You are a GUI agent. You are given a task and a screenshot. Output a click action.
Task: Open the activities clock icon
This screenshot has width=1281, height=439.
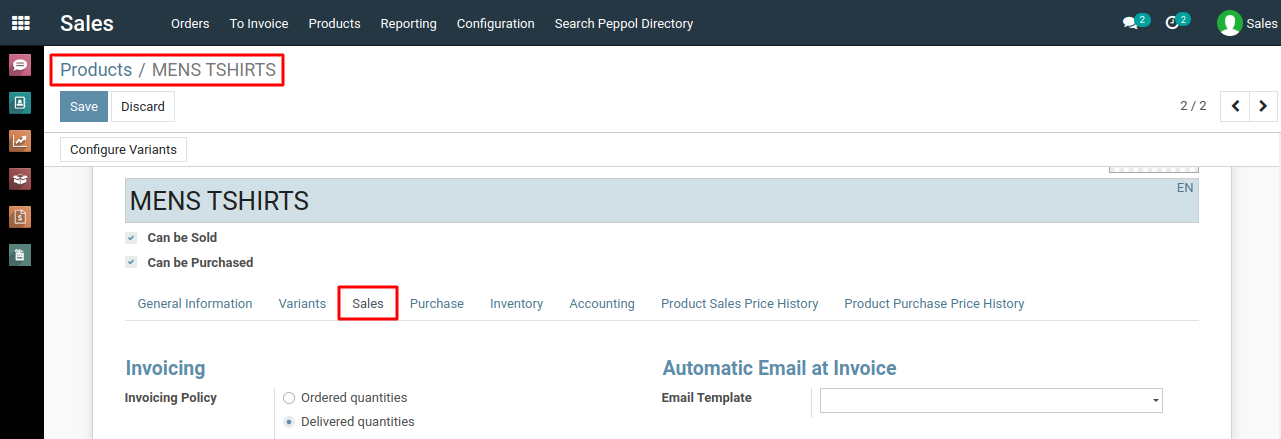tap(1177, 22)
